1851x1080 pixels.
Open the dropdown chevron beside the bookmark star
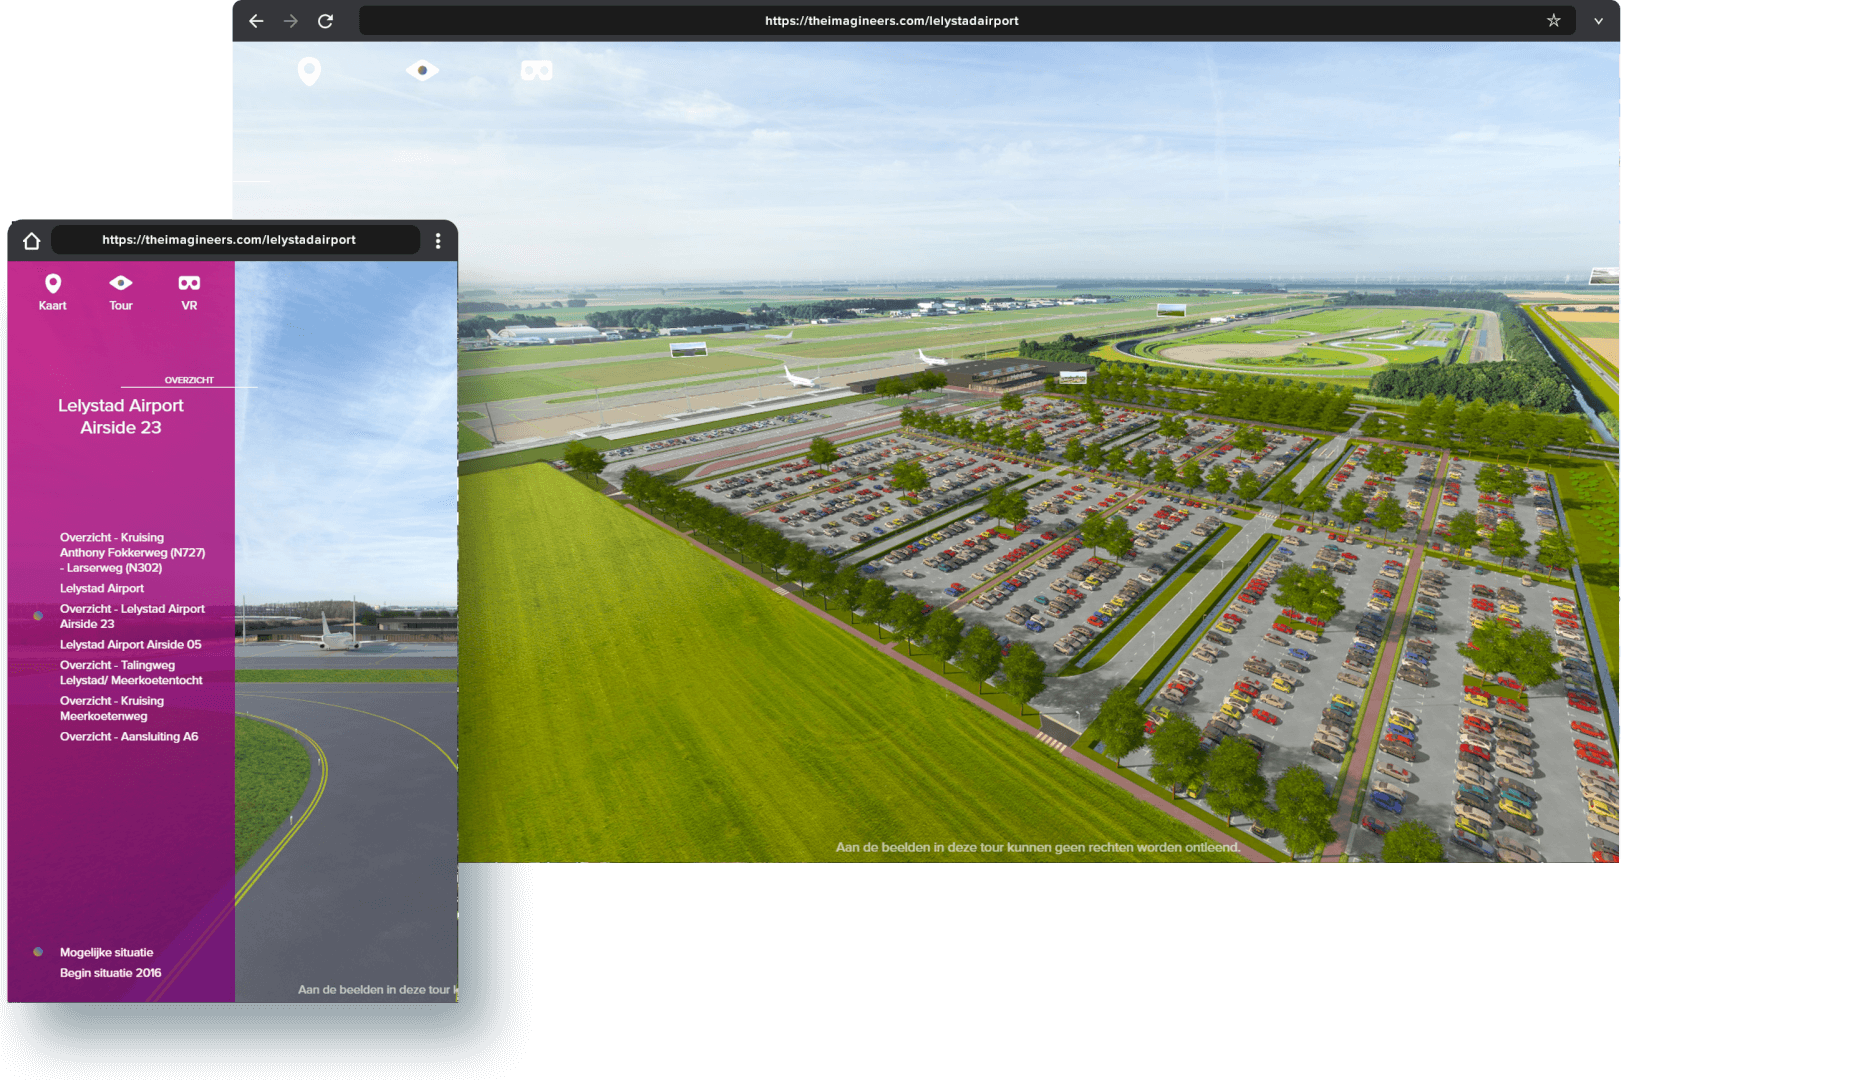(x=1598, y=20)
